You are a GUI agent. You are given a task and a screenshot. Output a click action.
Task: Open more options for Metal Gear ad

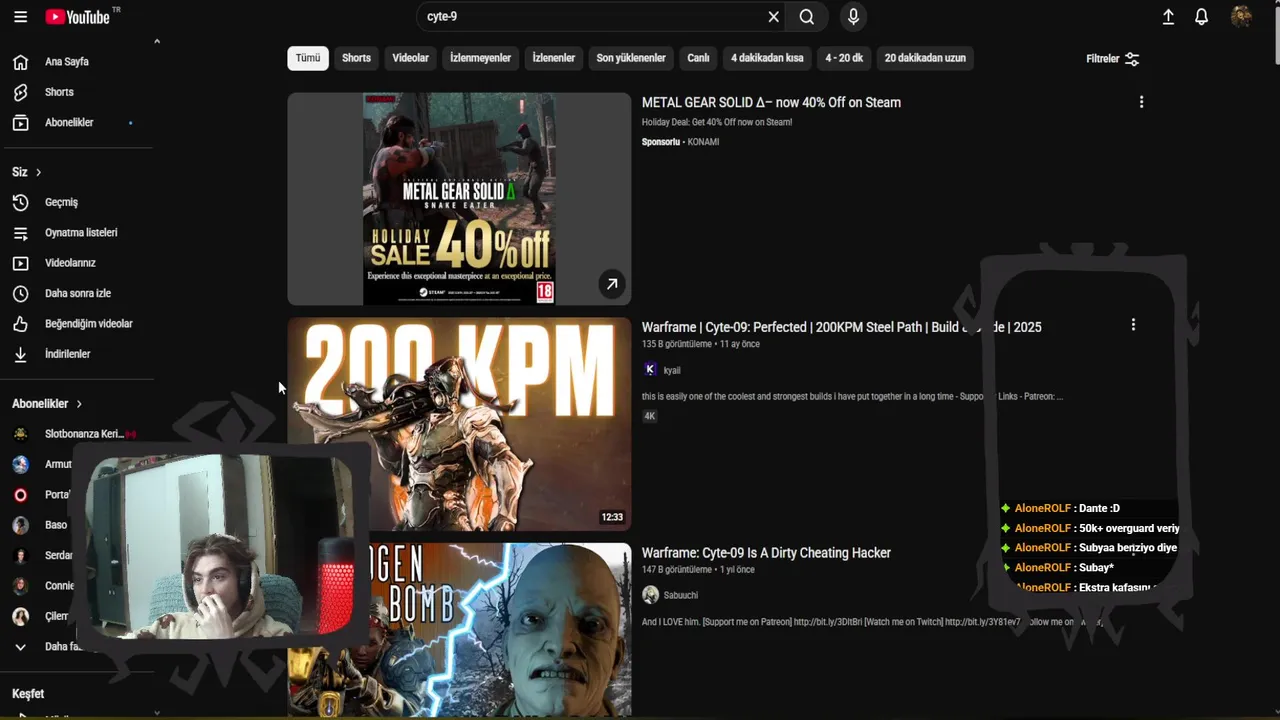point(1141,102)
